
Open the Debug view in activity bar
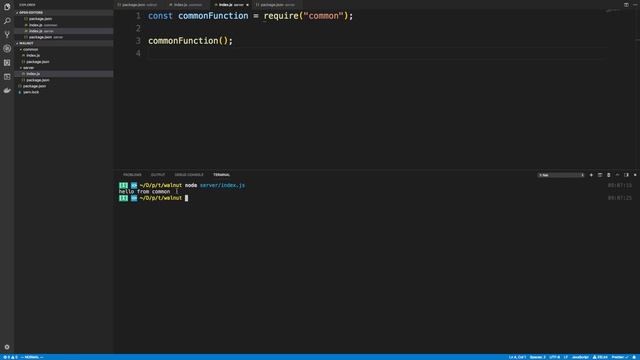click(x=7, y=49)
